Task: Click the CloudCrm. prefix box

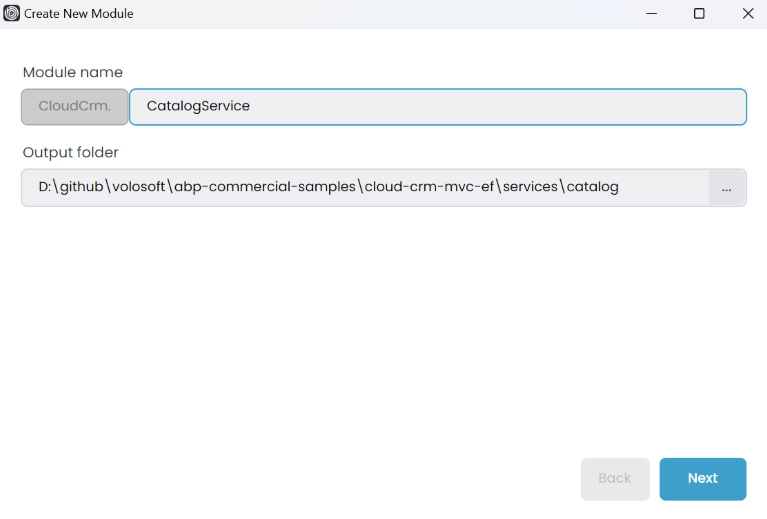Action: [75, 106]
